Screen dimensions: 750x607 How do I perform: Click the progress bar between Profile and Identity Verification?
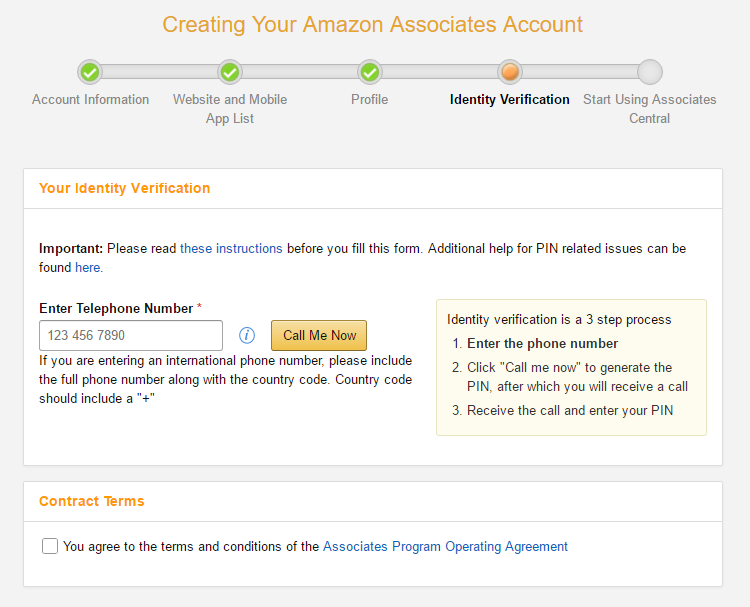click(x=440, y=72)
